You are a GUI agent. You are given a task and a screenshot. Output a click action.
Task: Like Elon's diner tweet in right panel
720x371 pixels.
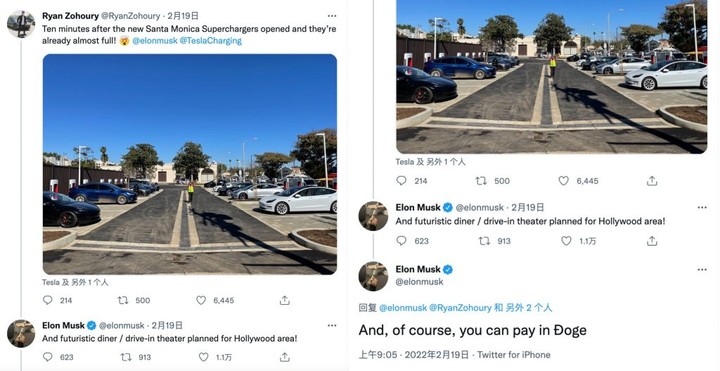pyautogui.click(x=567, y=241)
